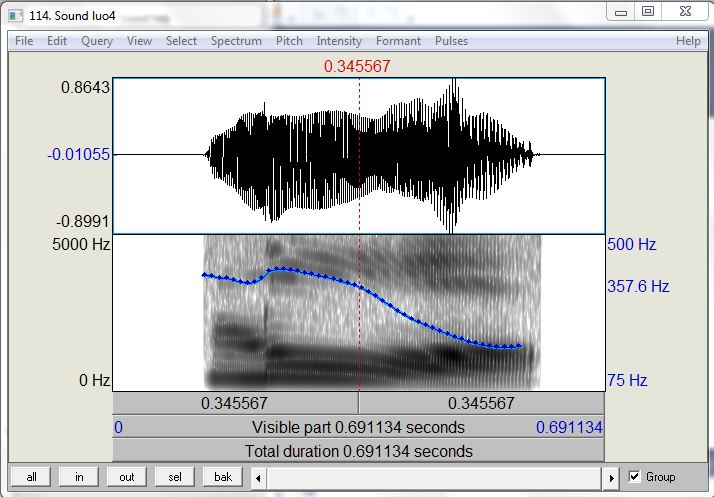
Task: Open the File menu
Action: click(24, 41)
